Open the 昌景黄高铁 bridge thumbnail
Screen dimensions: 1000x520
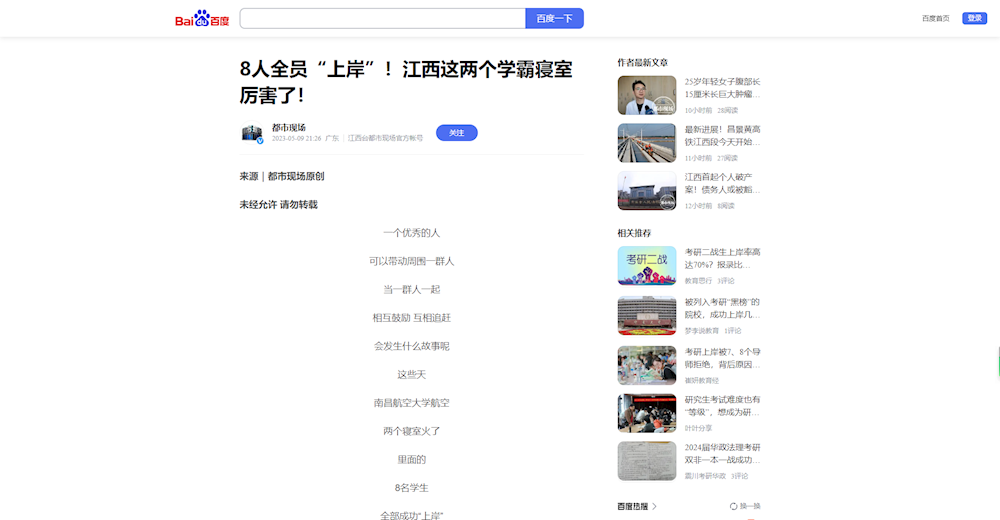point(647,143)
